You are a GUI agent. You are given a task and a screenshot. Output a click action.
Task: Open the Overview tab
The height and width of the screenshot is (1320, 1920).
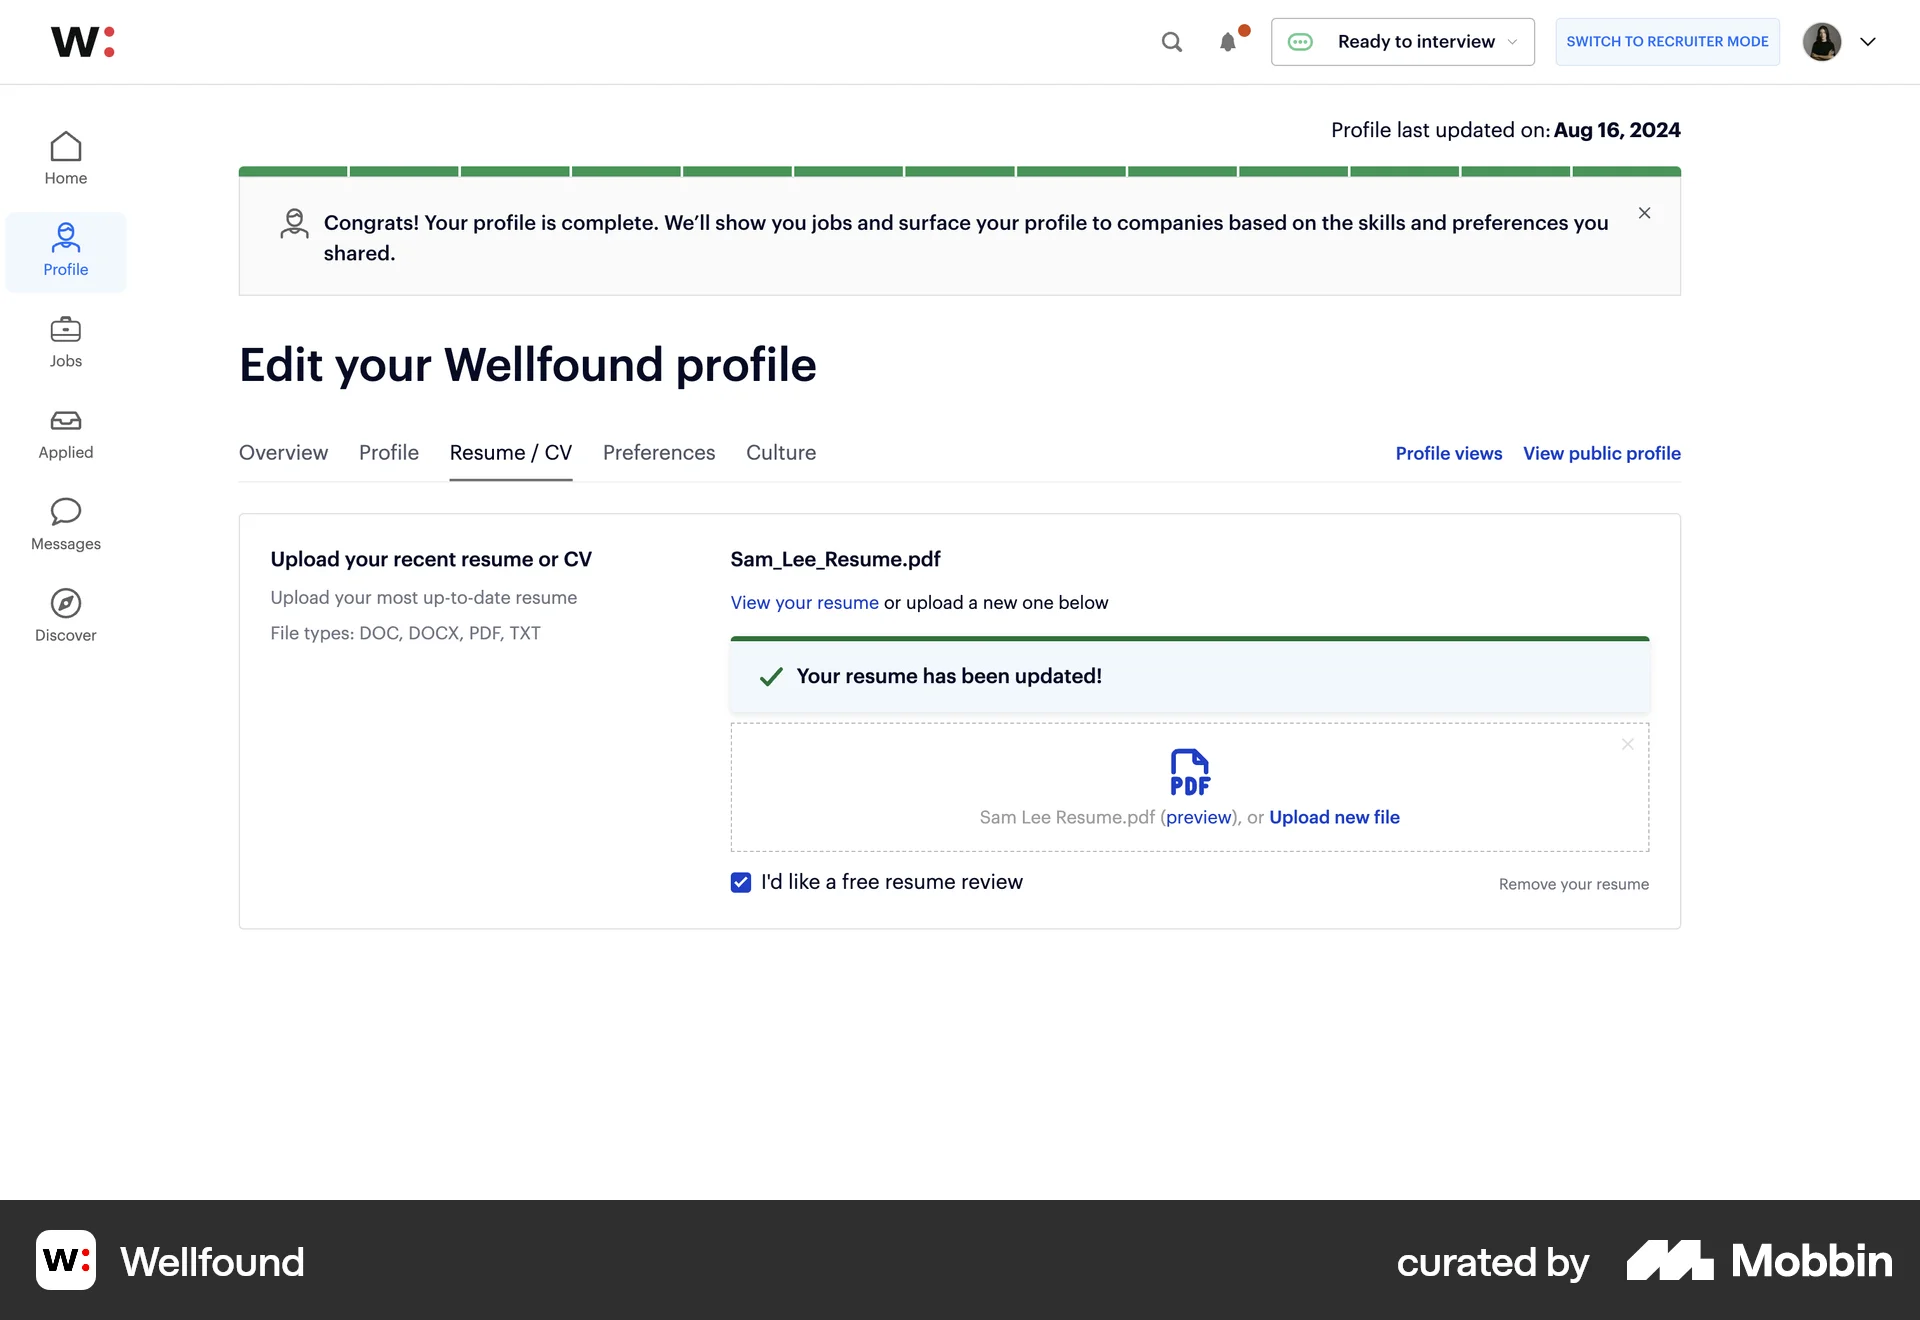click(x=283, y=453)
